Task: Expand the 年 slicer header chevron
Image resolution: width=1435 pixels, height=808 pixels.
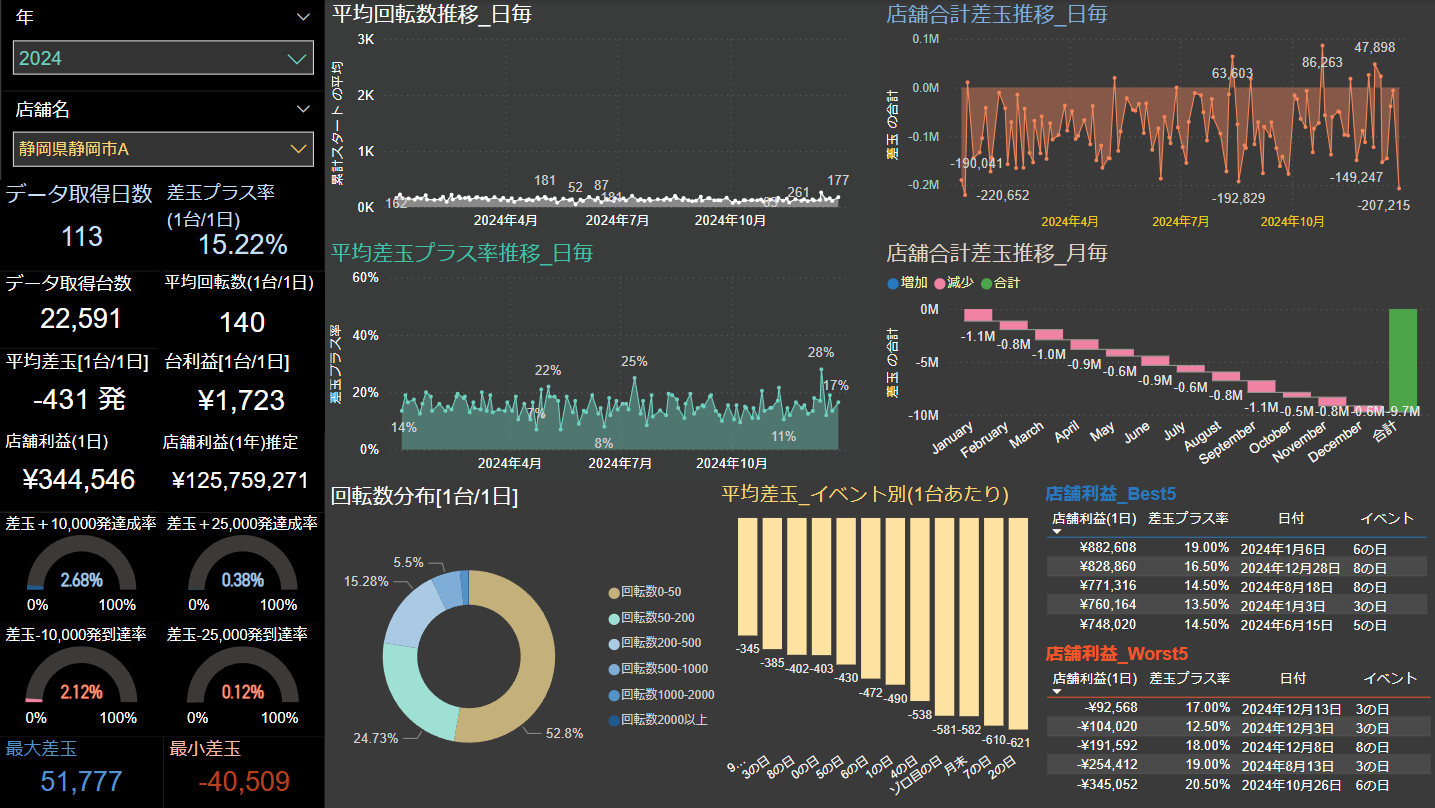Action: pos(303,17)
